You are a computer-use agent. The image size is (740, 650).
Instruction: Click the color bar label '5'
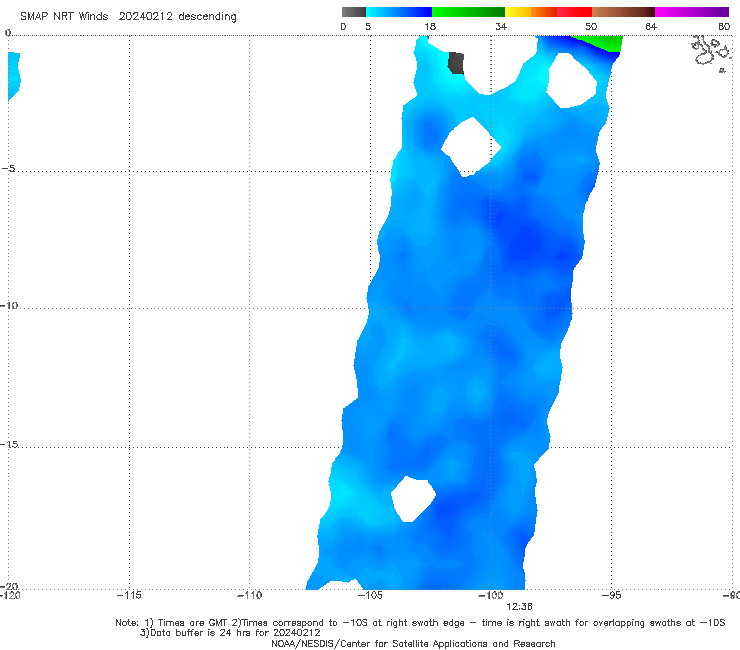(368, 26)
